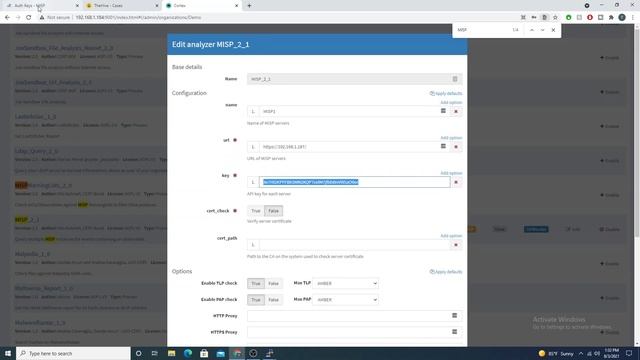Click the red extension icon in toolbar
This screenshot has height=360, width=640.
(590, 18)
